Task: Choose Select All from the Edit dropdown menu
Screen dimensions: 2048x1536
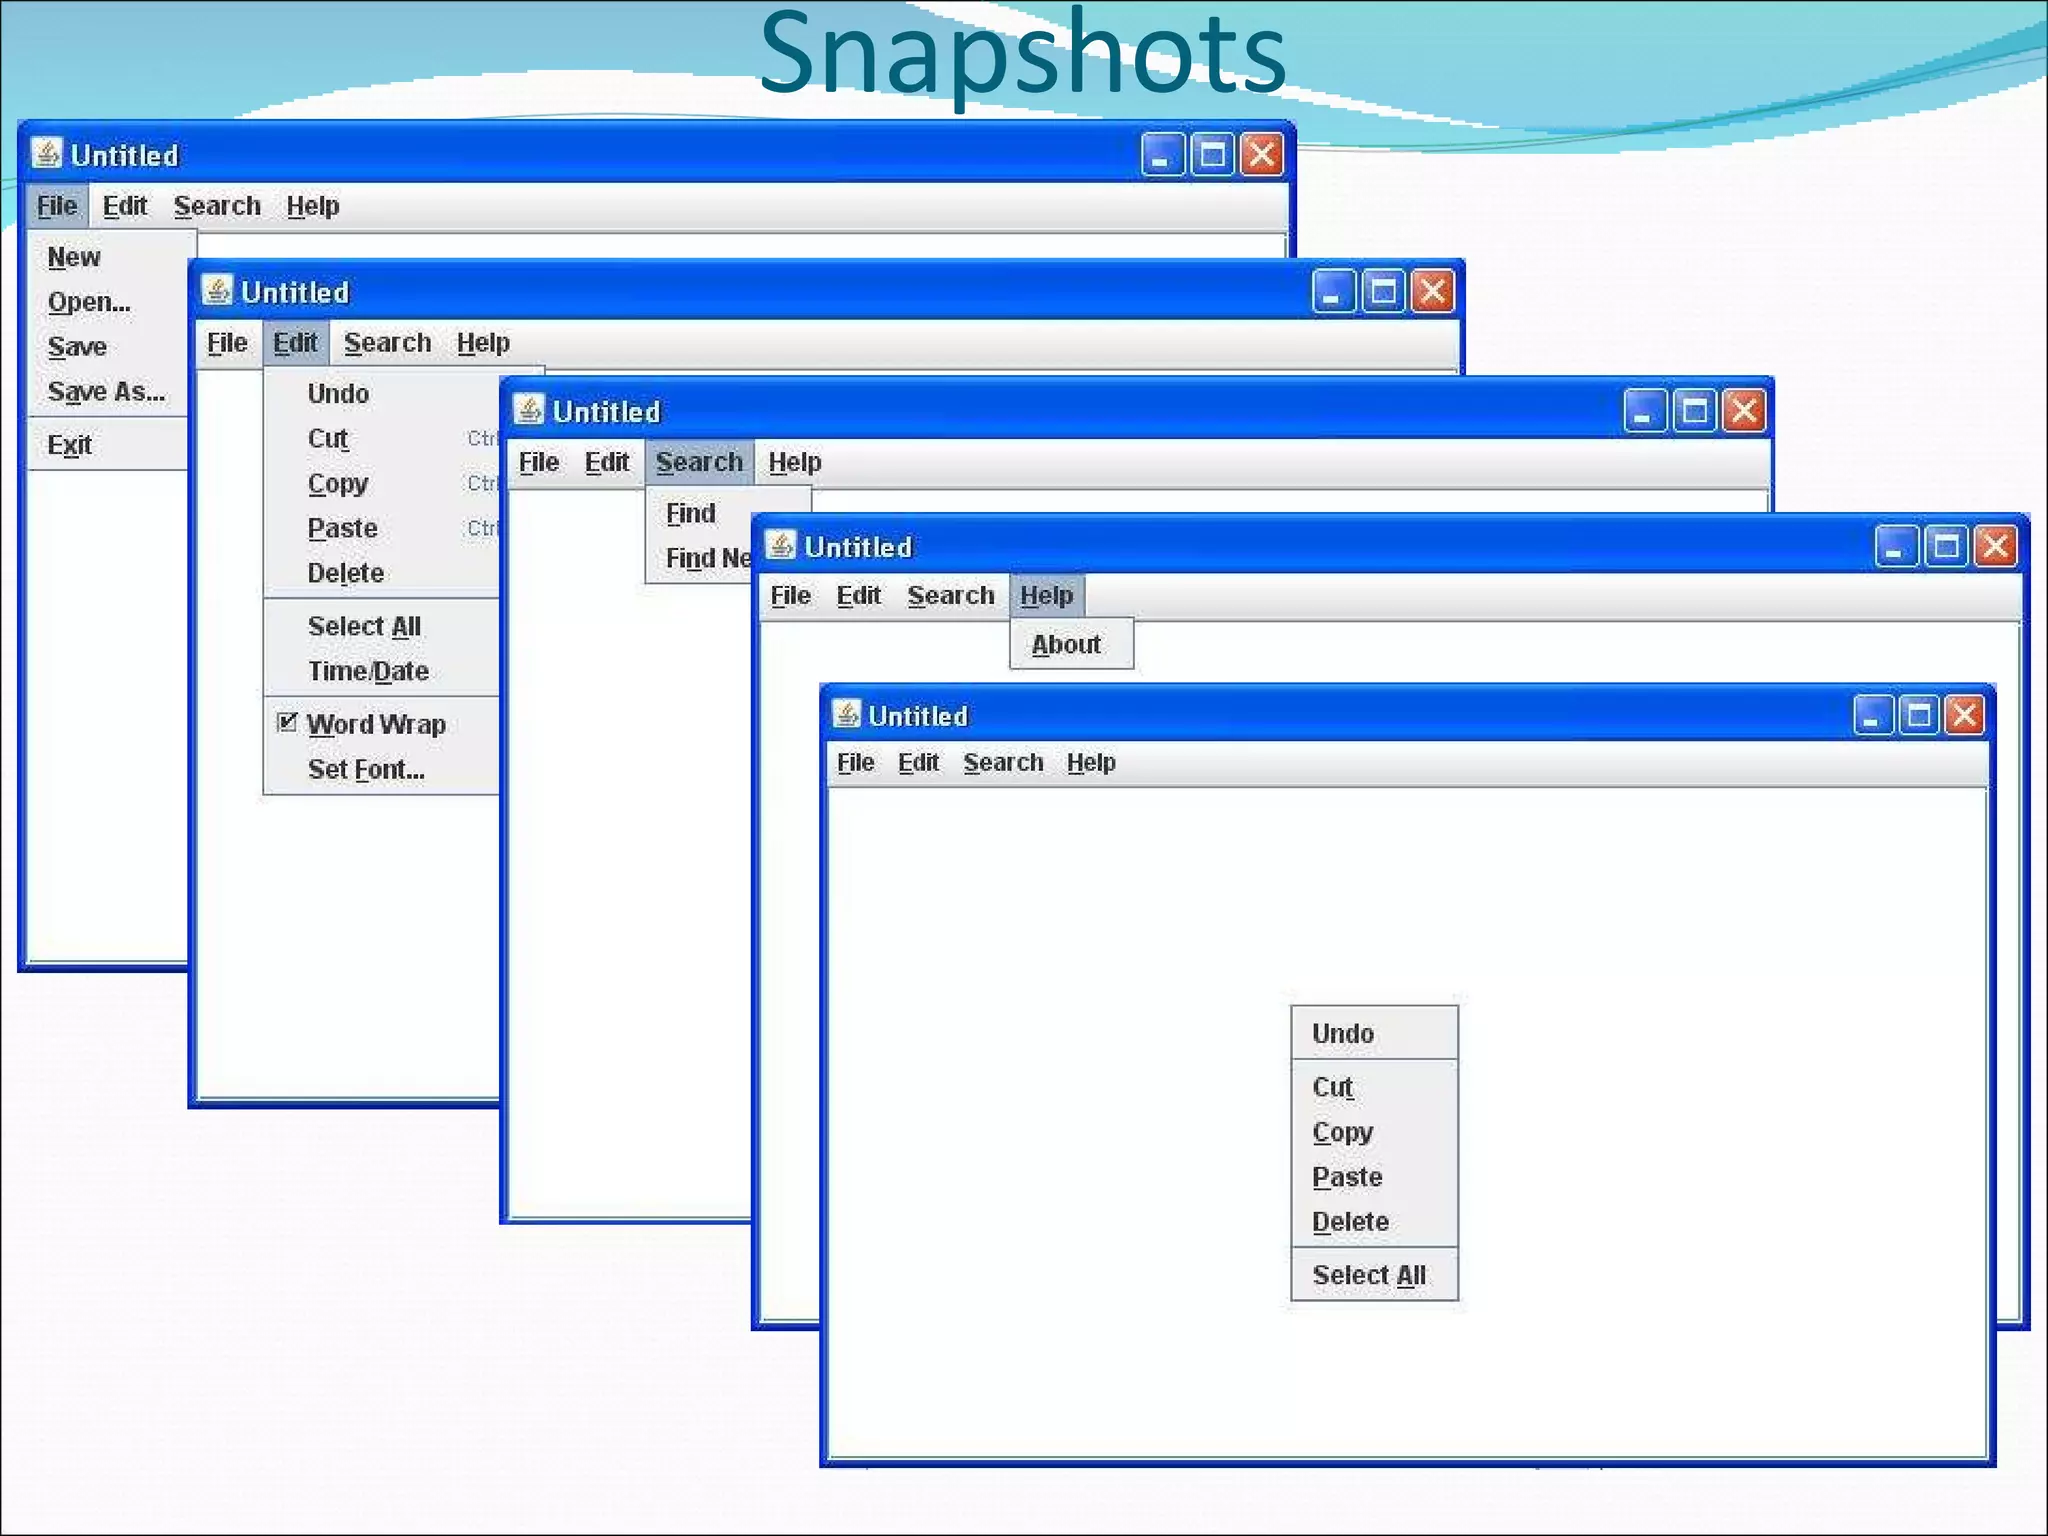Action: click(383, 627)
